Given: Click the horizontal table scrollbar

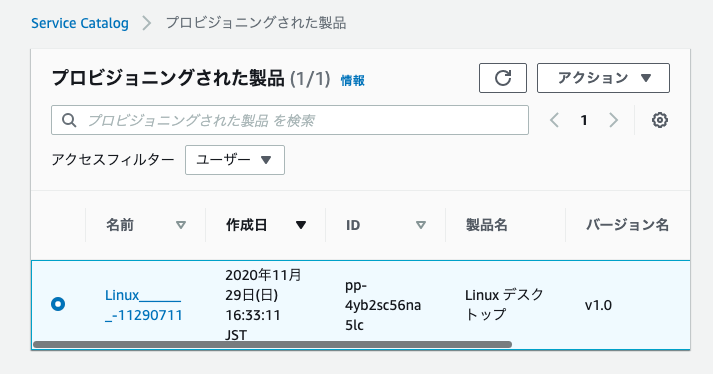Looking at the screenshot, I should click(x=272, y=344).
